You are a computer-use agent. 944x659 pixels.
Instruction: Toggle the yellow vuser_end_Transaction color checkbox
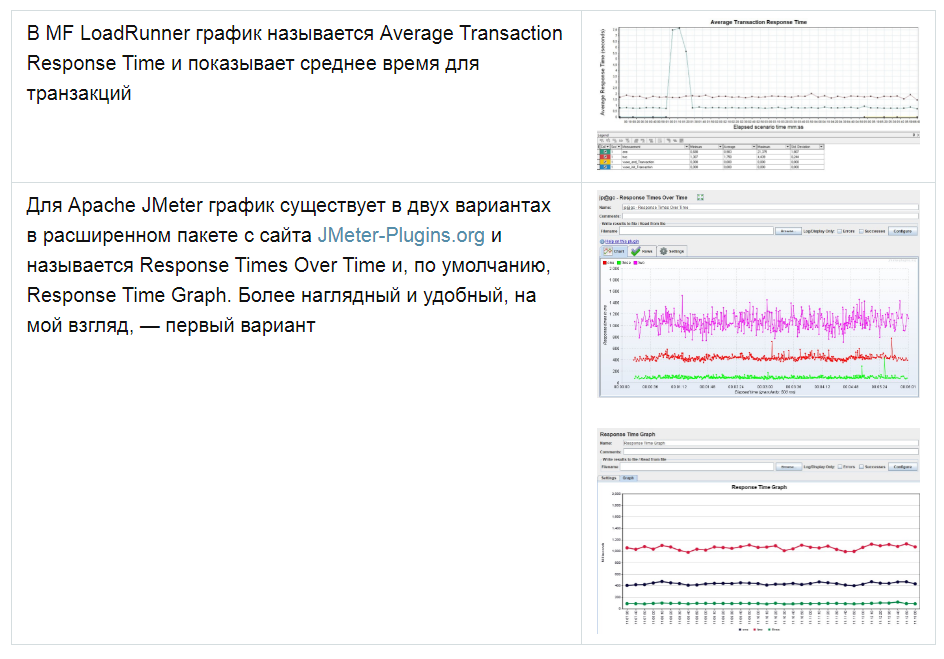(x=605, y=162)
